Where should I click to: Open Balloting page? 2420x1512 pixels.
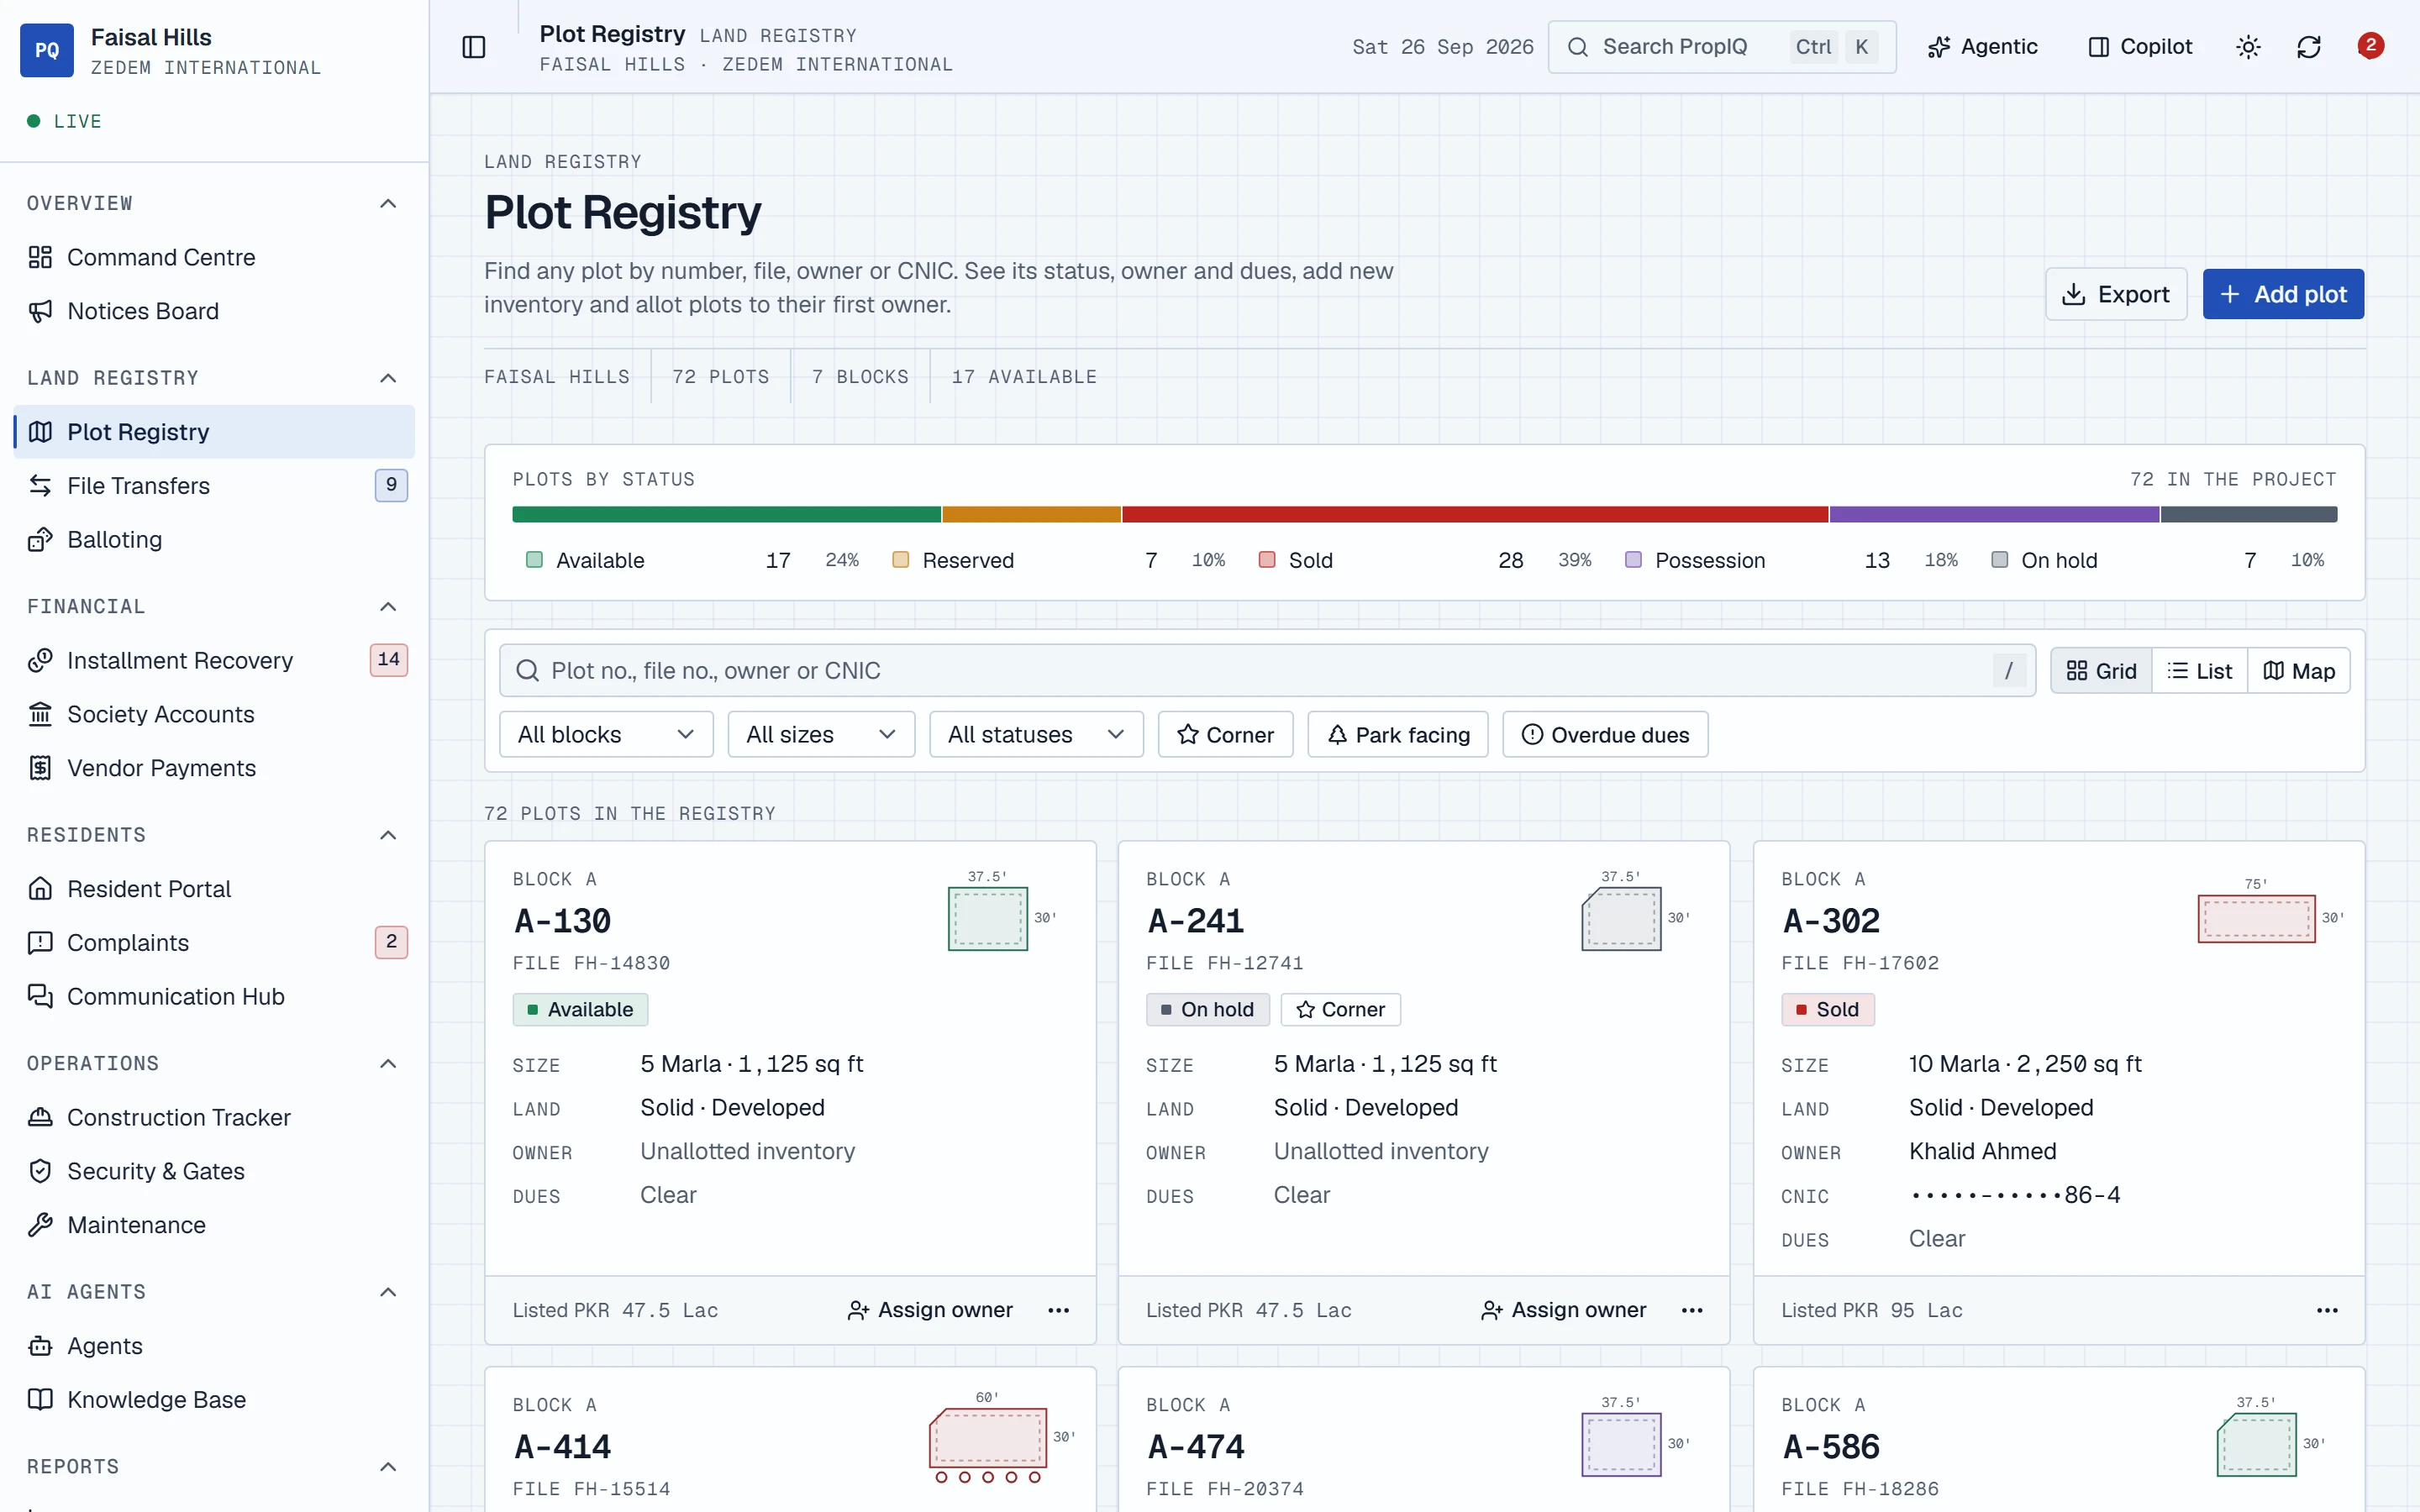click(x=214, y=539)
